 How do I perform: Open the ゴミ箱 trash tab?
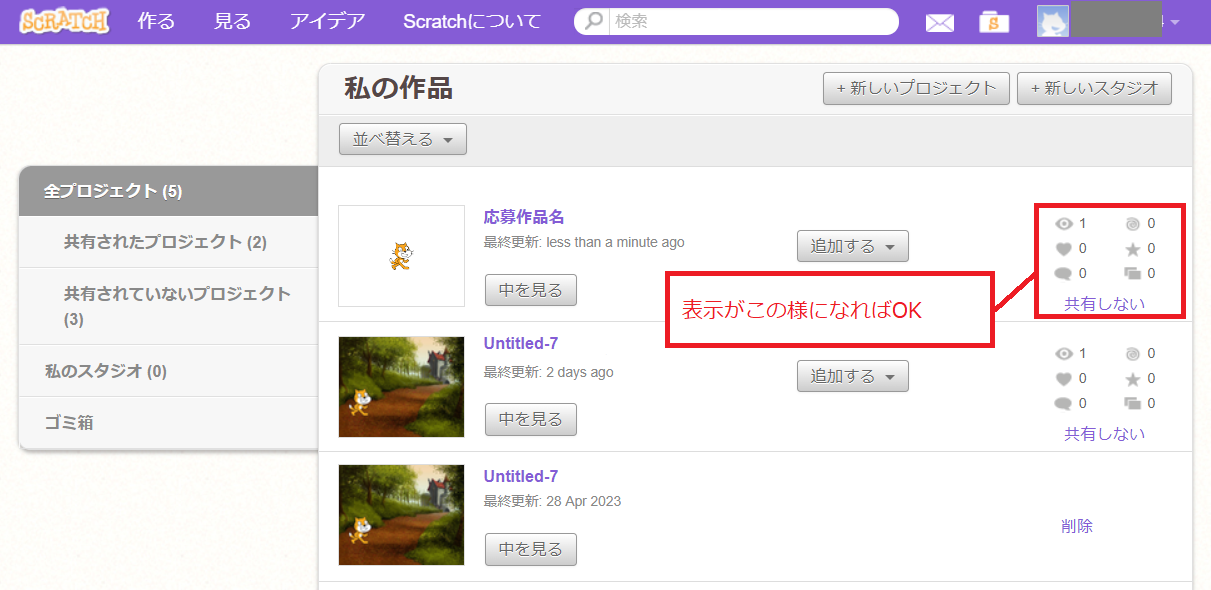click(x=168, y=422)
